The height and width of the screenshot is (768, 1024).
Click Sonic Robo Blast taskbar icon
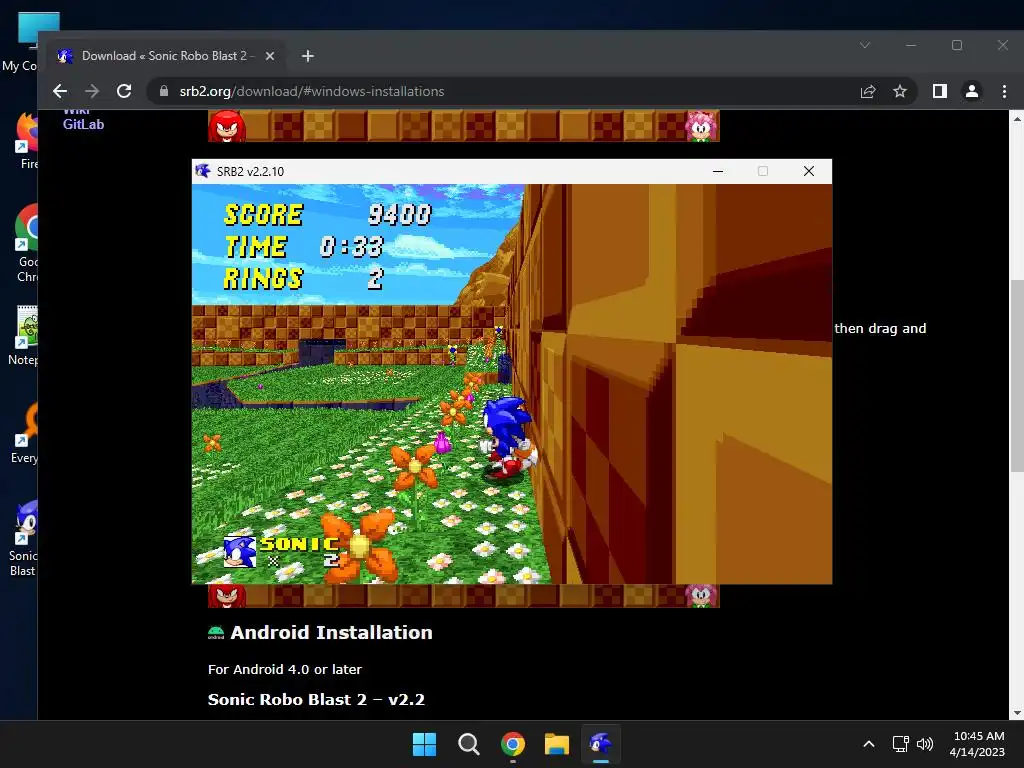(x=601, y=744)
